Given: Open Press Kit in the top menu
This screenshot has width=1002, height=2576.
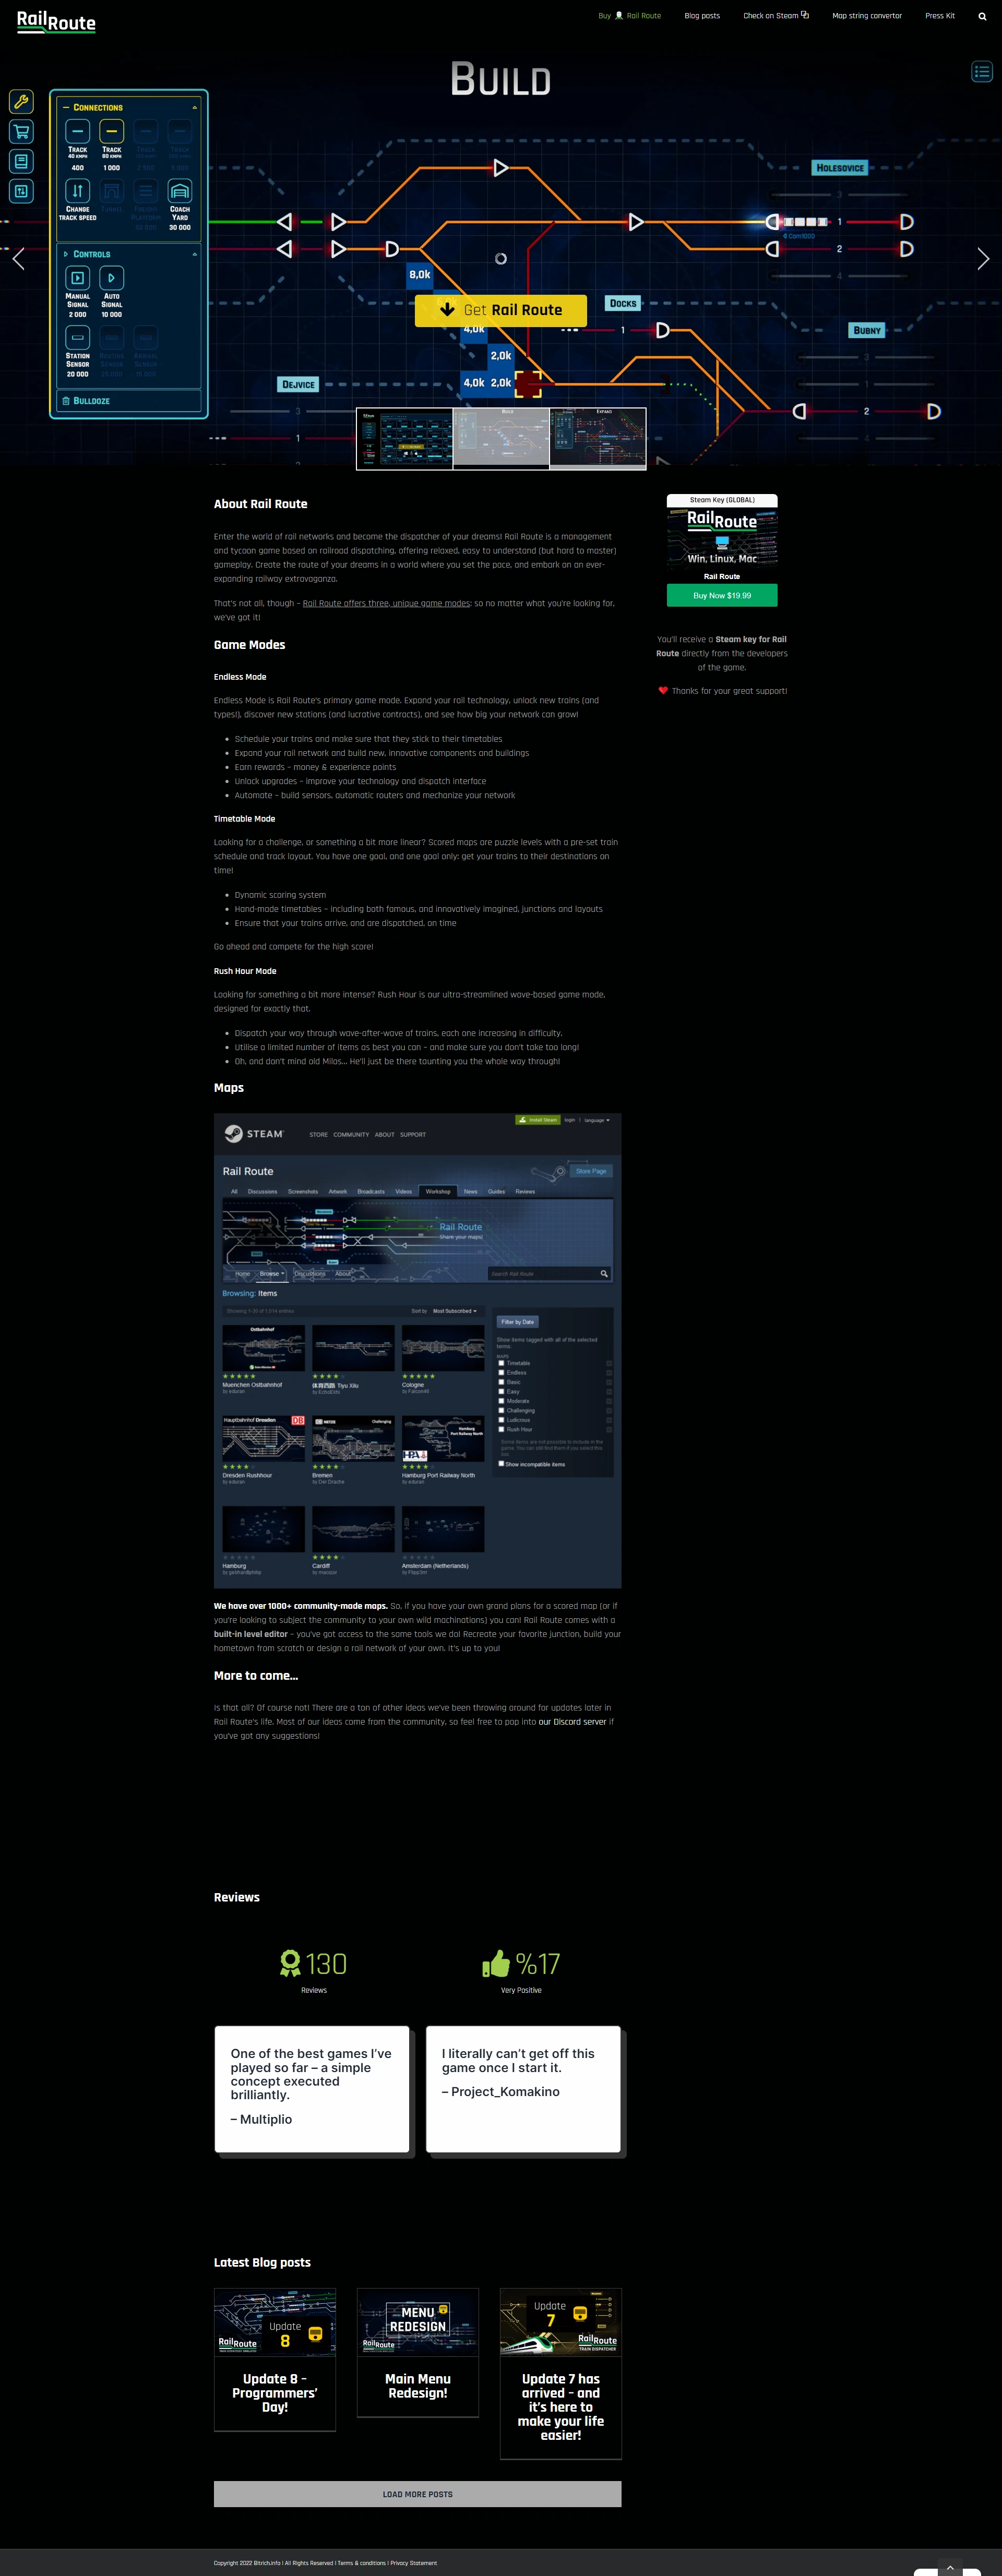Looking at the screenshot, I should (x=939, y=16).
